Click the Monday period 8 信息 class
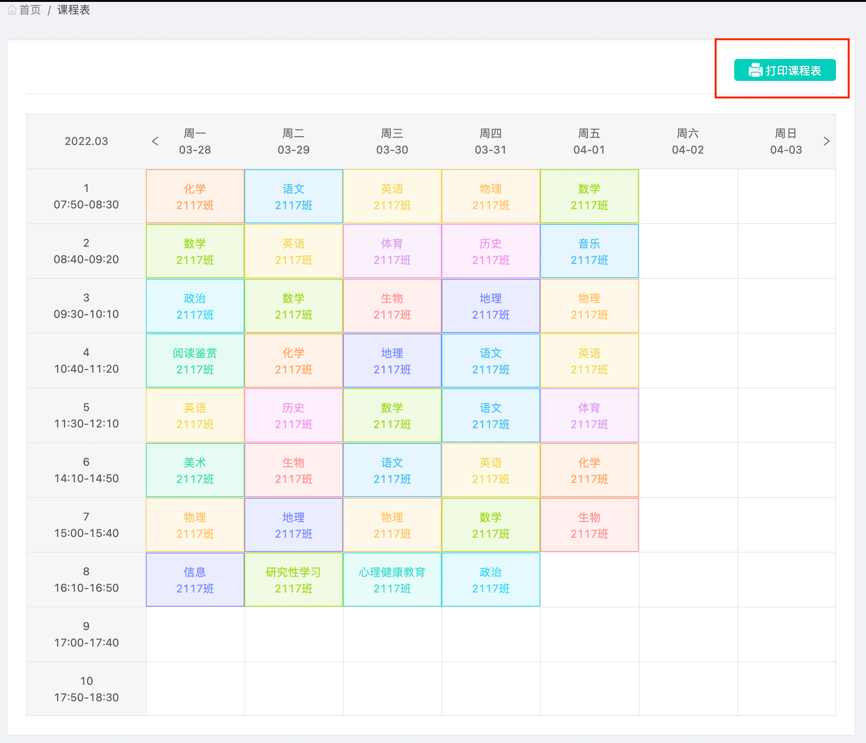 [x=195, y=580]
